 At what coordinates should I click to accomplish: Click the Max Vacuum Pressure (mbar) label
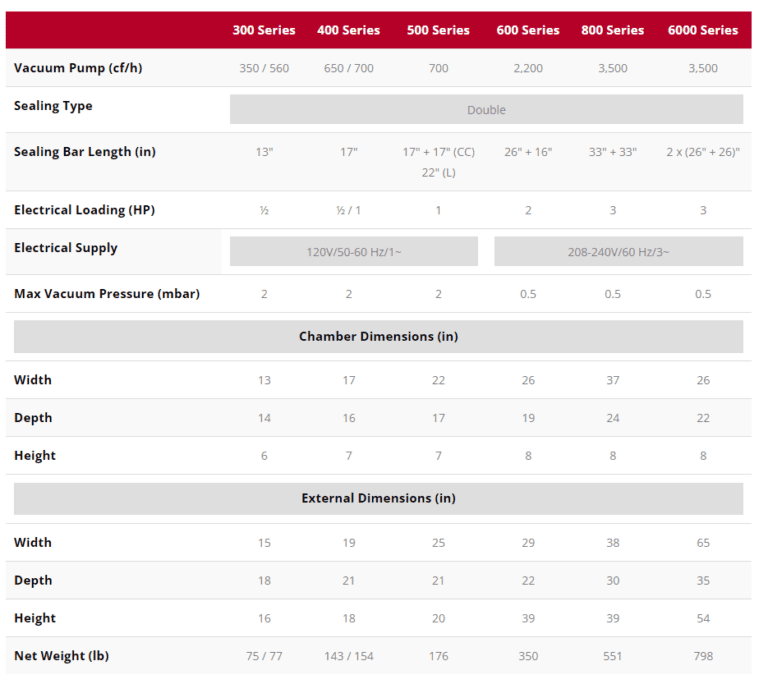pos(106,294)
